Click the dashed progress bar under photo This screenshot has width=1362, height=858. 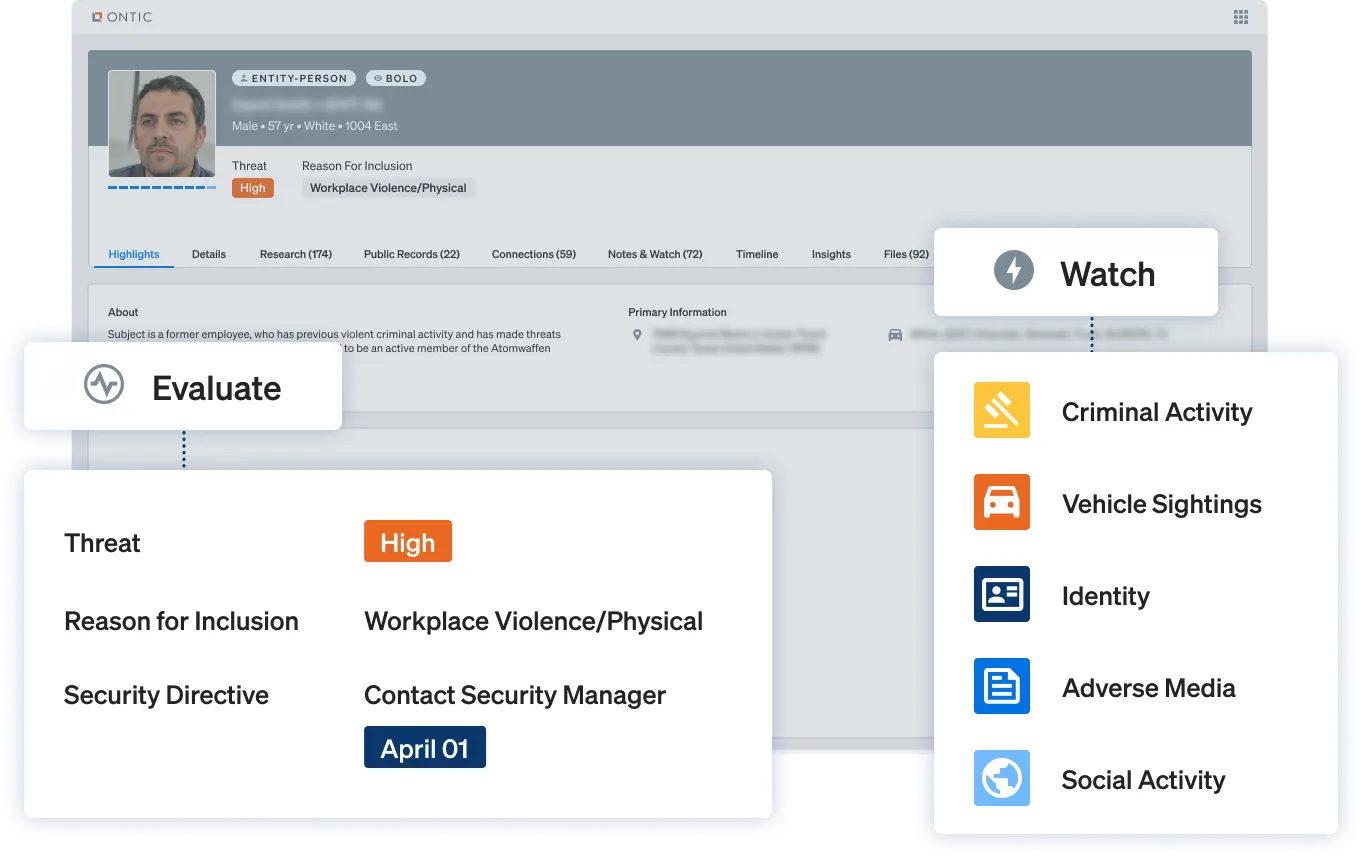(x=162, y=187)
